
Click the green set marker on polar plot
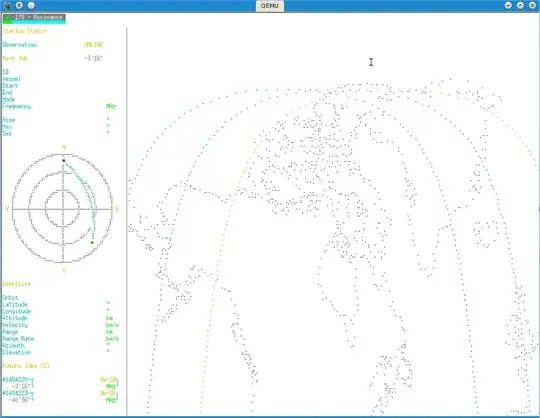pos(92,243)
